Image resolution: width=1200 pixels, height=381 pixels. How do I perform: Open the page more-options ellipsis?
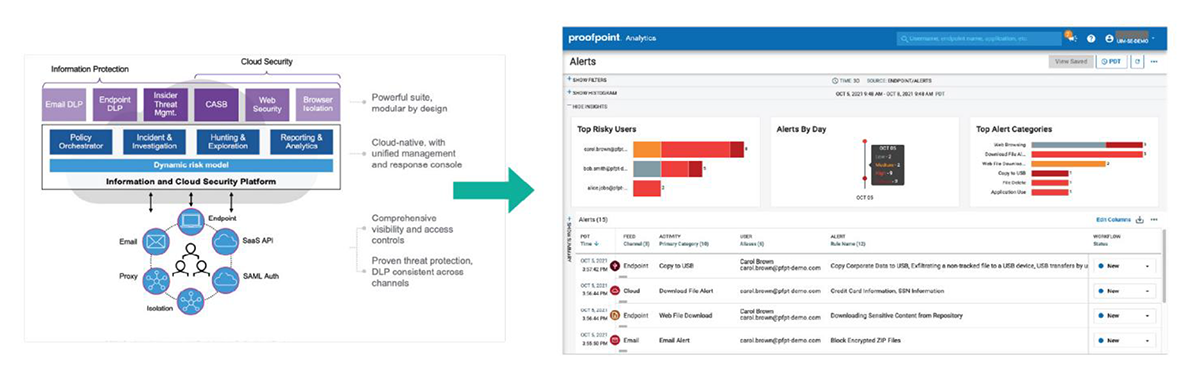[1154, 61]
